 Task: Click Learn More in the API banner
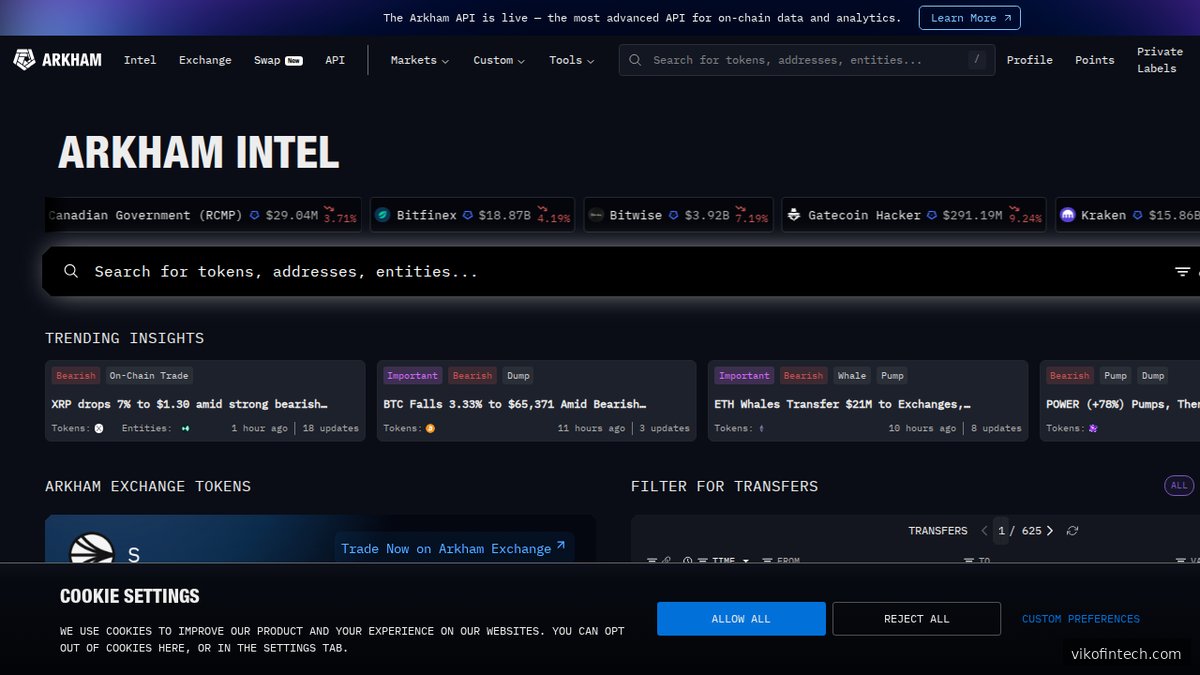pos(969,18)
